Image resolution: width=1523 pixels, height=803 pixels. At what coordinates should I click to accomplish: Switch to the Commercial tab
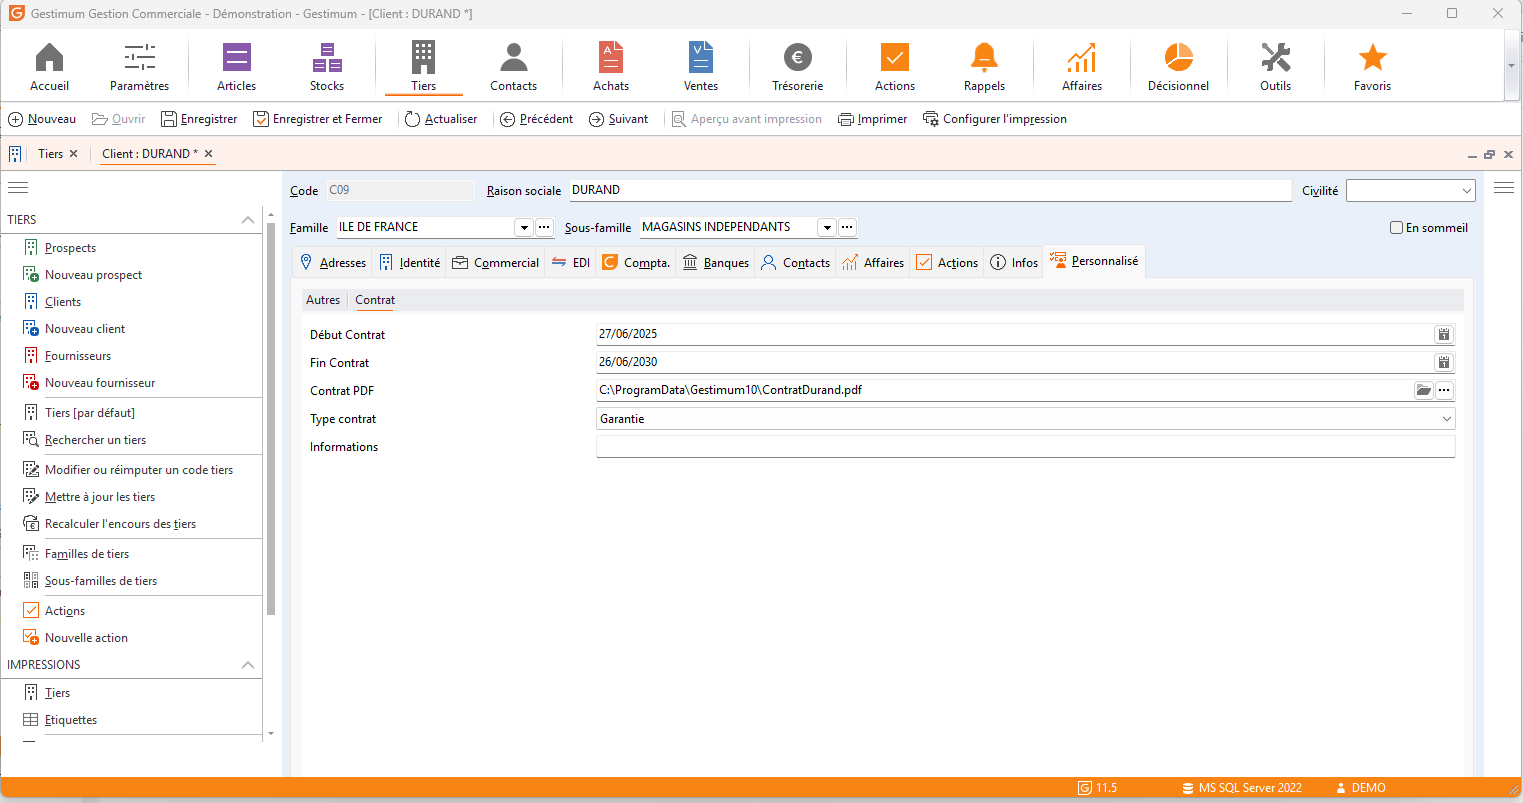tap(496, 262)
